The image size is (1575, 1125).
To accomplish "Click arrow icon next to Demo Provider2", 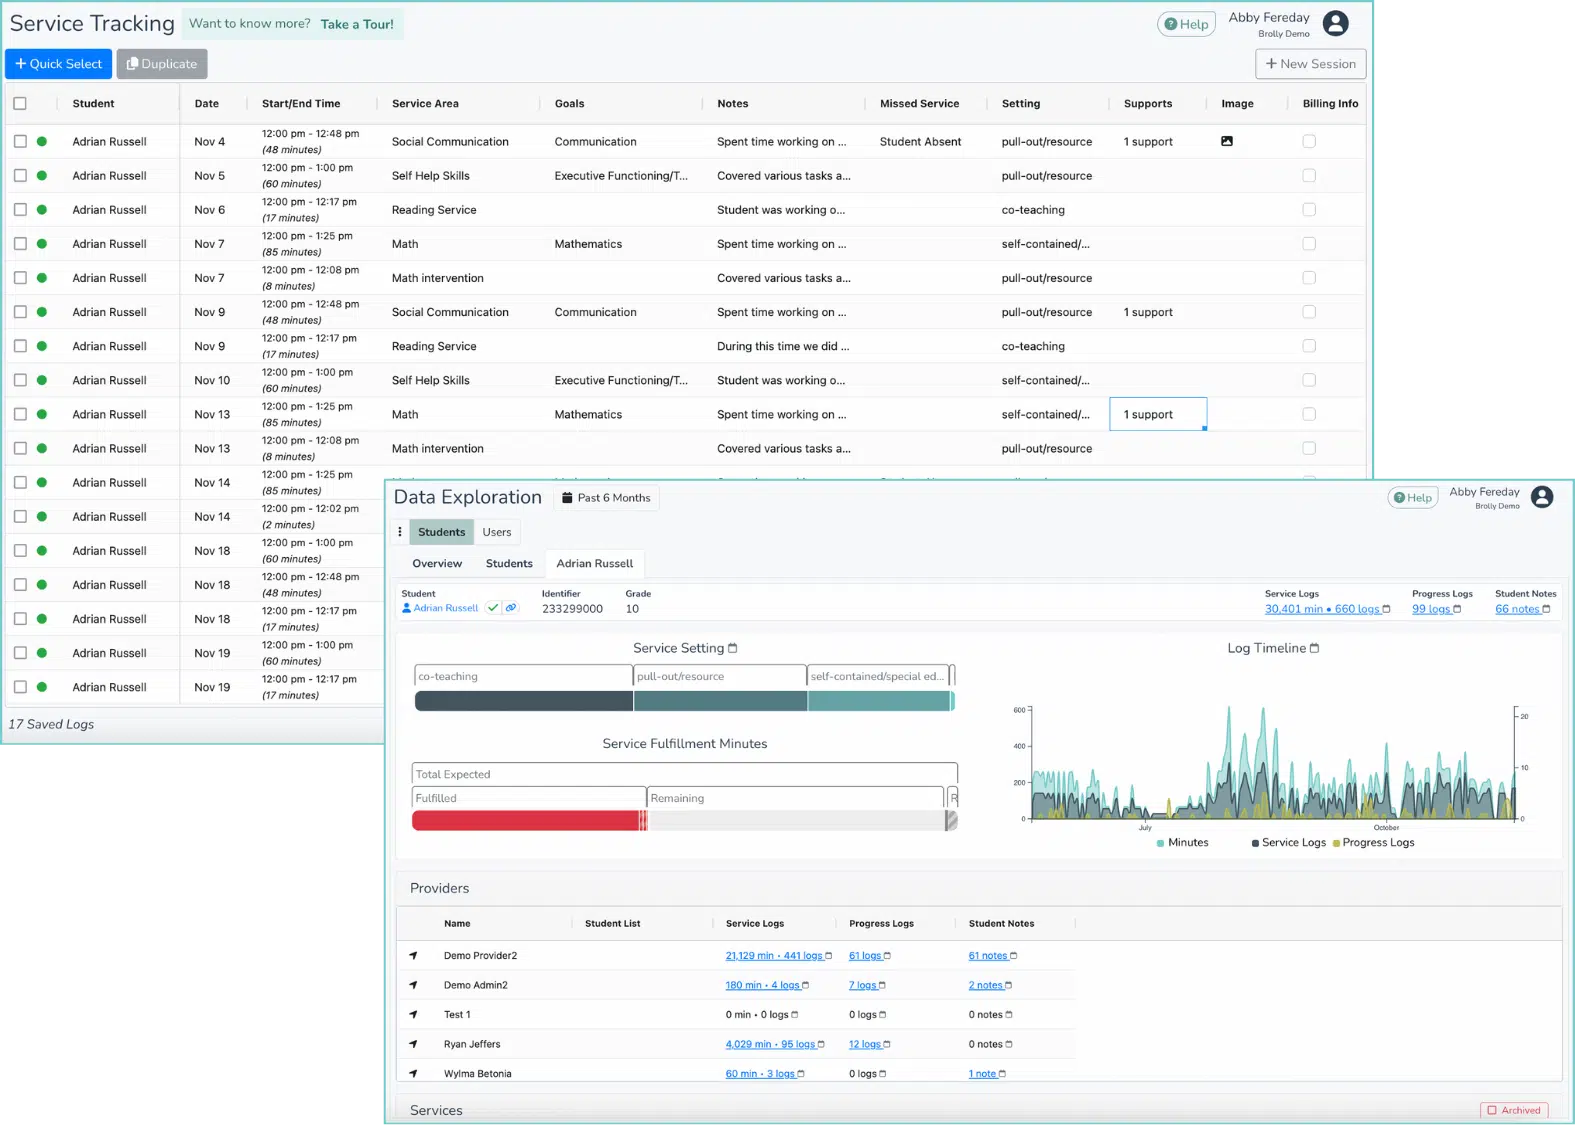I will coord(413,956).
